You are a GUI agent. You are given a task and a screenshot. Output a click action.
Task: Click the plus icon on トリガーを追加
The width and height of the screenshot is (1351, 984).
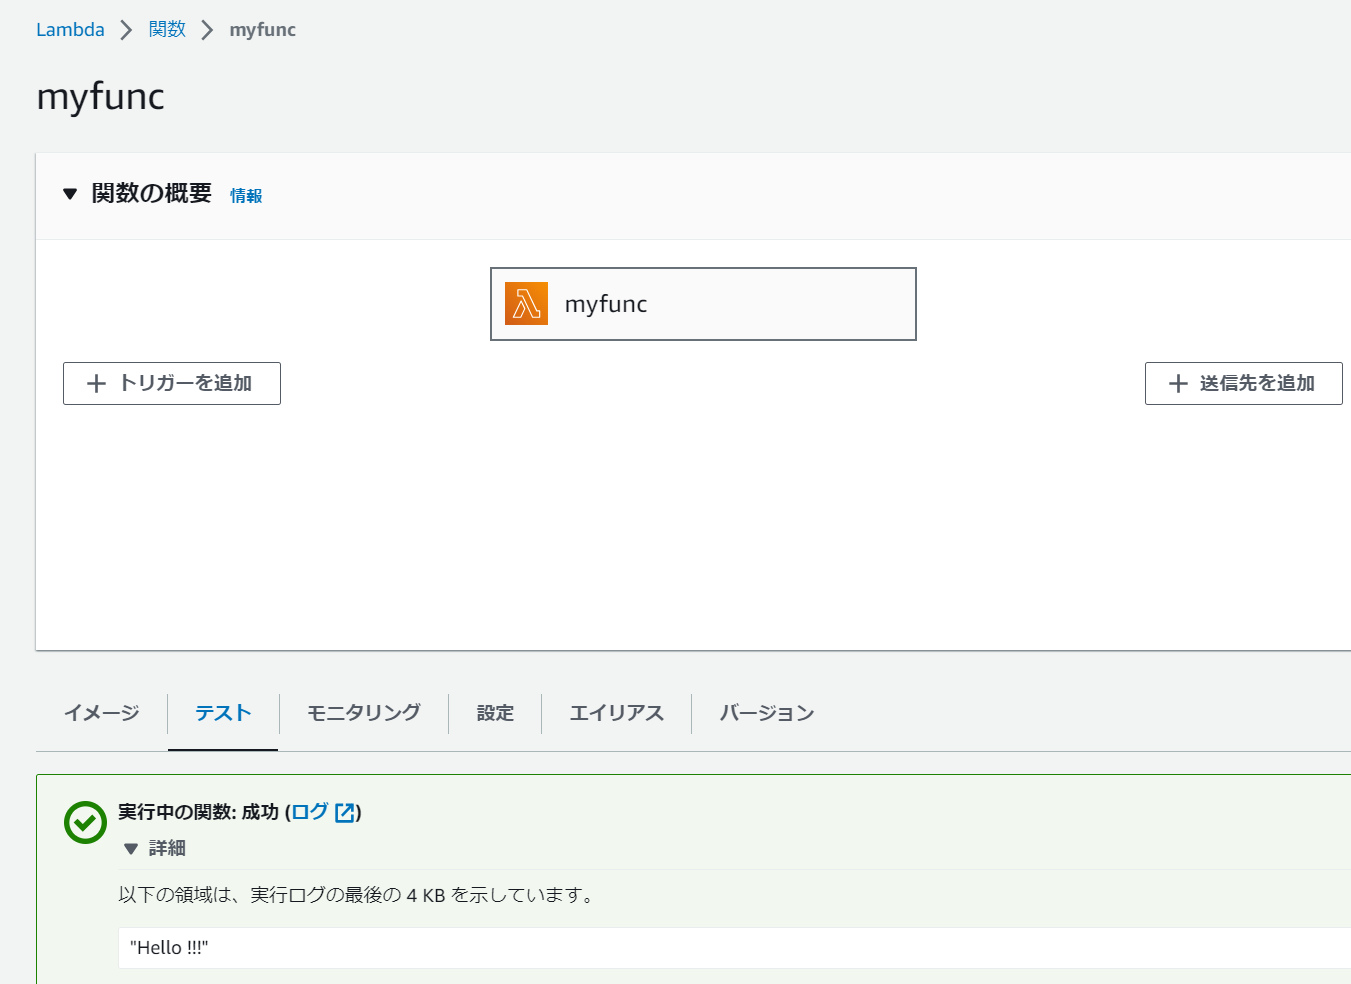[x=96, y=384]
